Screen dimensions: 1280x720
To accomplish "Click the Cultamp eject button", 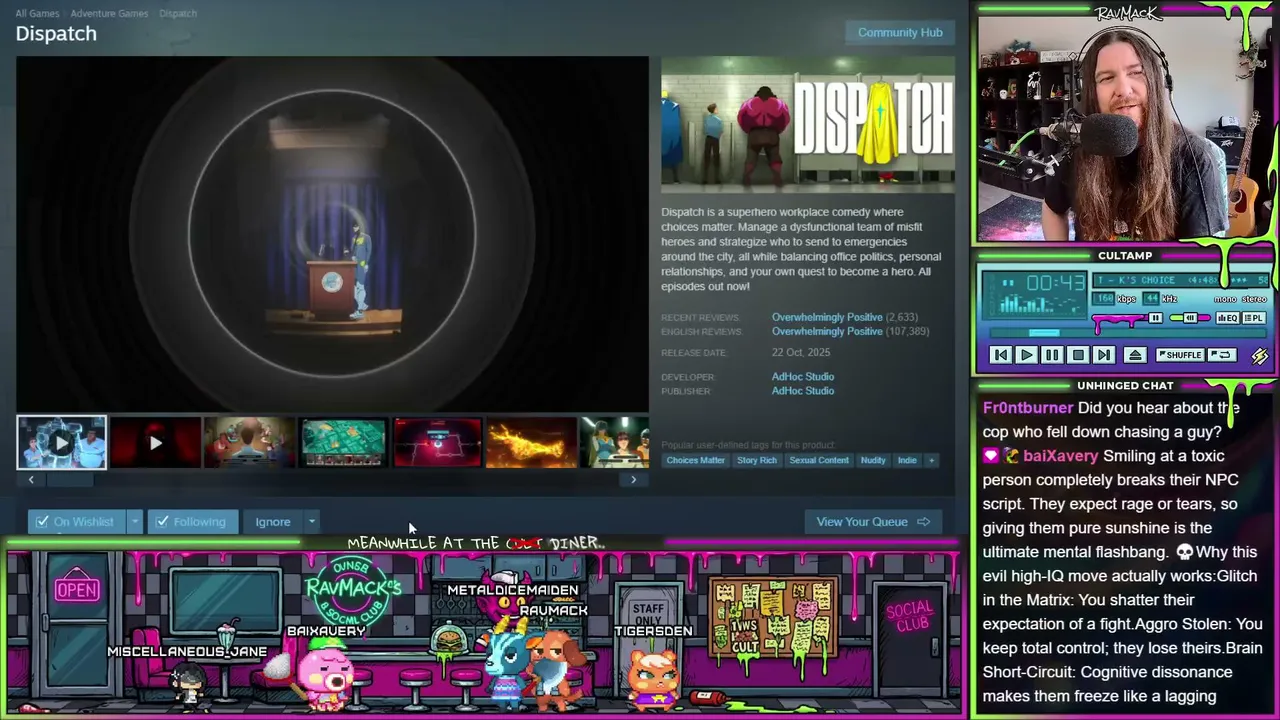I will coord(1135,355).
